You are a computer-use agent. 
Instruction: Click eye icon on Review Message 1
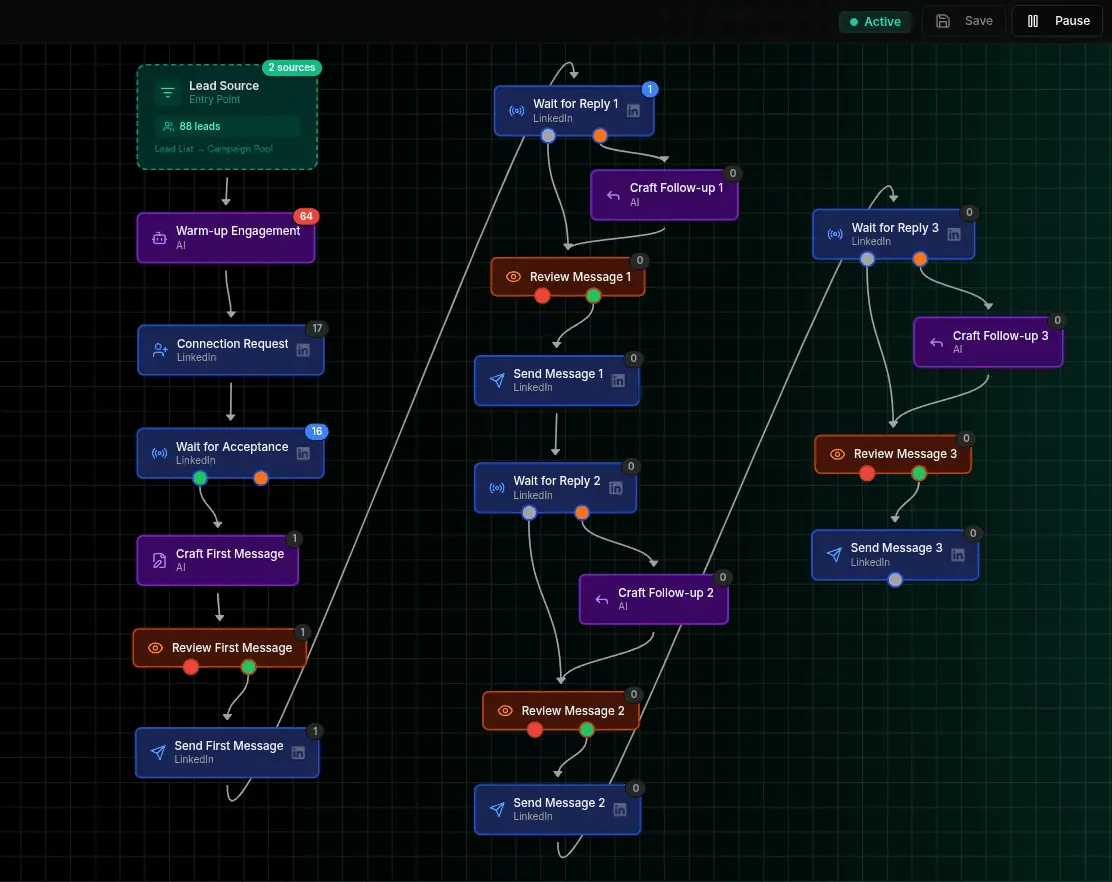click(513, 277)
